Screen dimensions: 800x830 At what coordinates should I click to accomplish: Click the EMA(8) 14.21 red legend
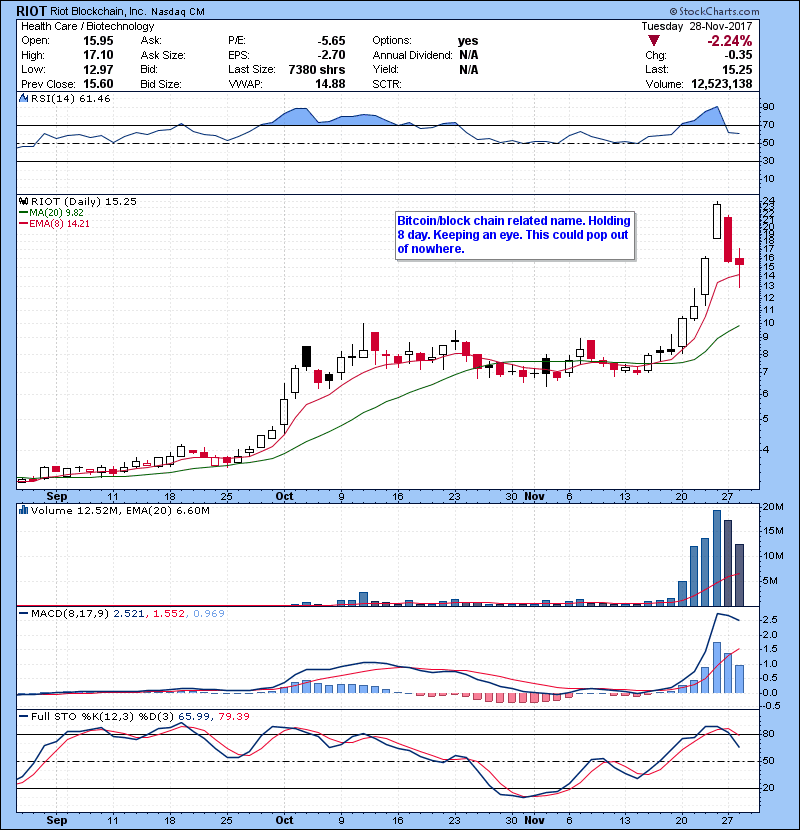(x=59, y=224)
